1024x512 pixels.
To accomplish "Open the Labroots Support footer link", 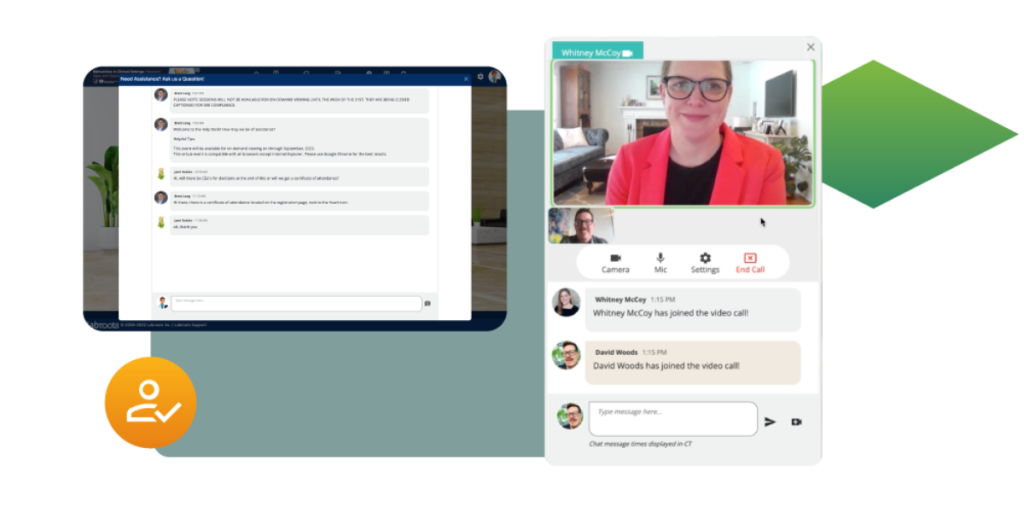I will (x=189, y=325).
